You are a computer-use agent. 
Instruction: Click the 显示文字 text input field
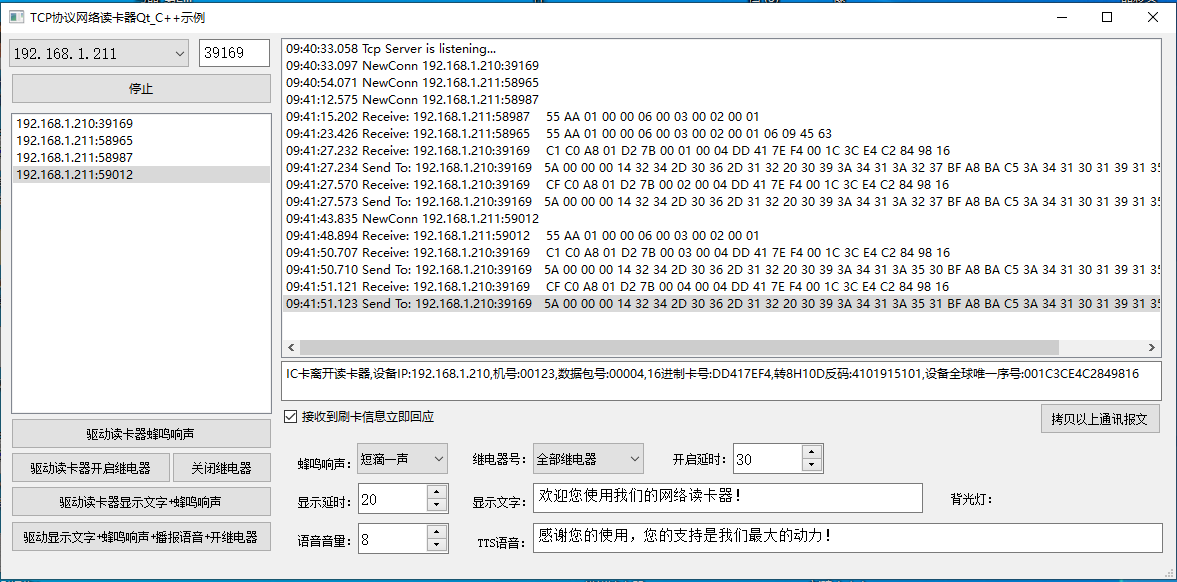727,497
